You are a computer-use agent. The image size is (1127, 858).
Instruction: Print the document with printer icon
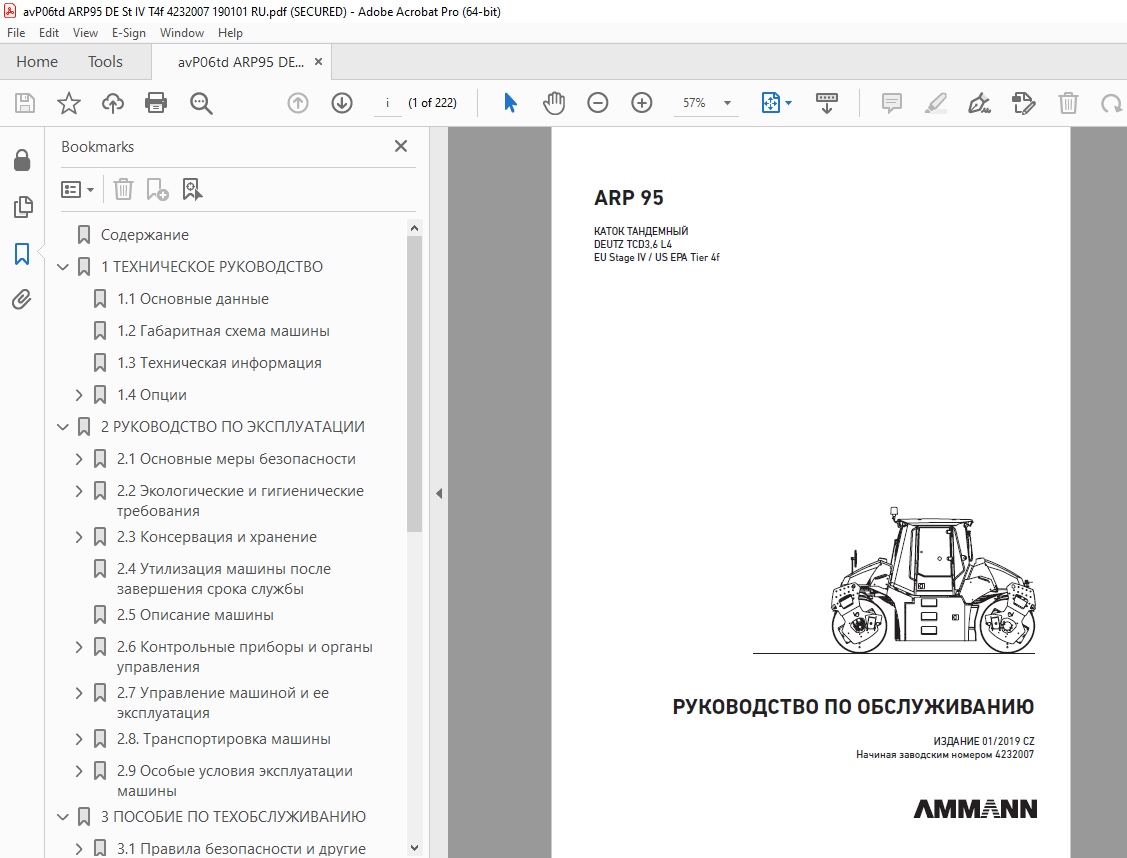(x=156, y=103)
